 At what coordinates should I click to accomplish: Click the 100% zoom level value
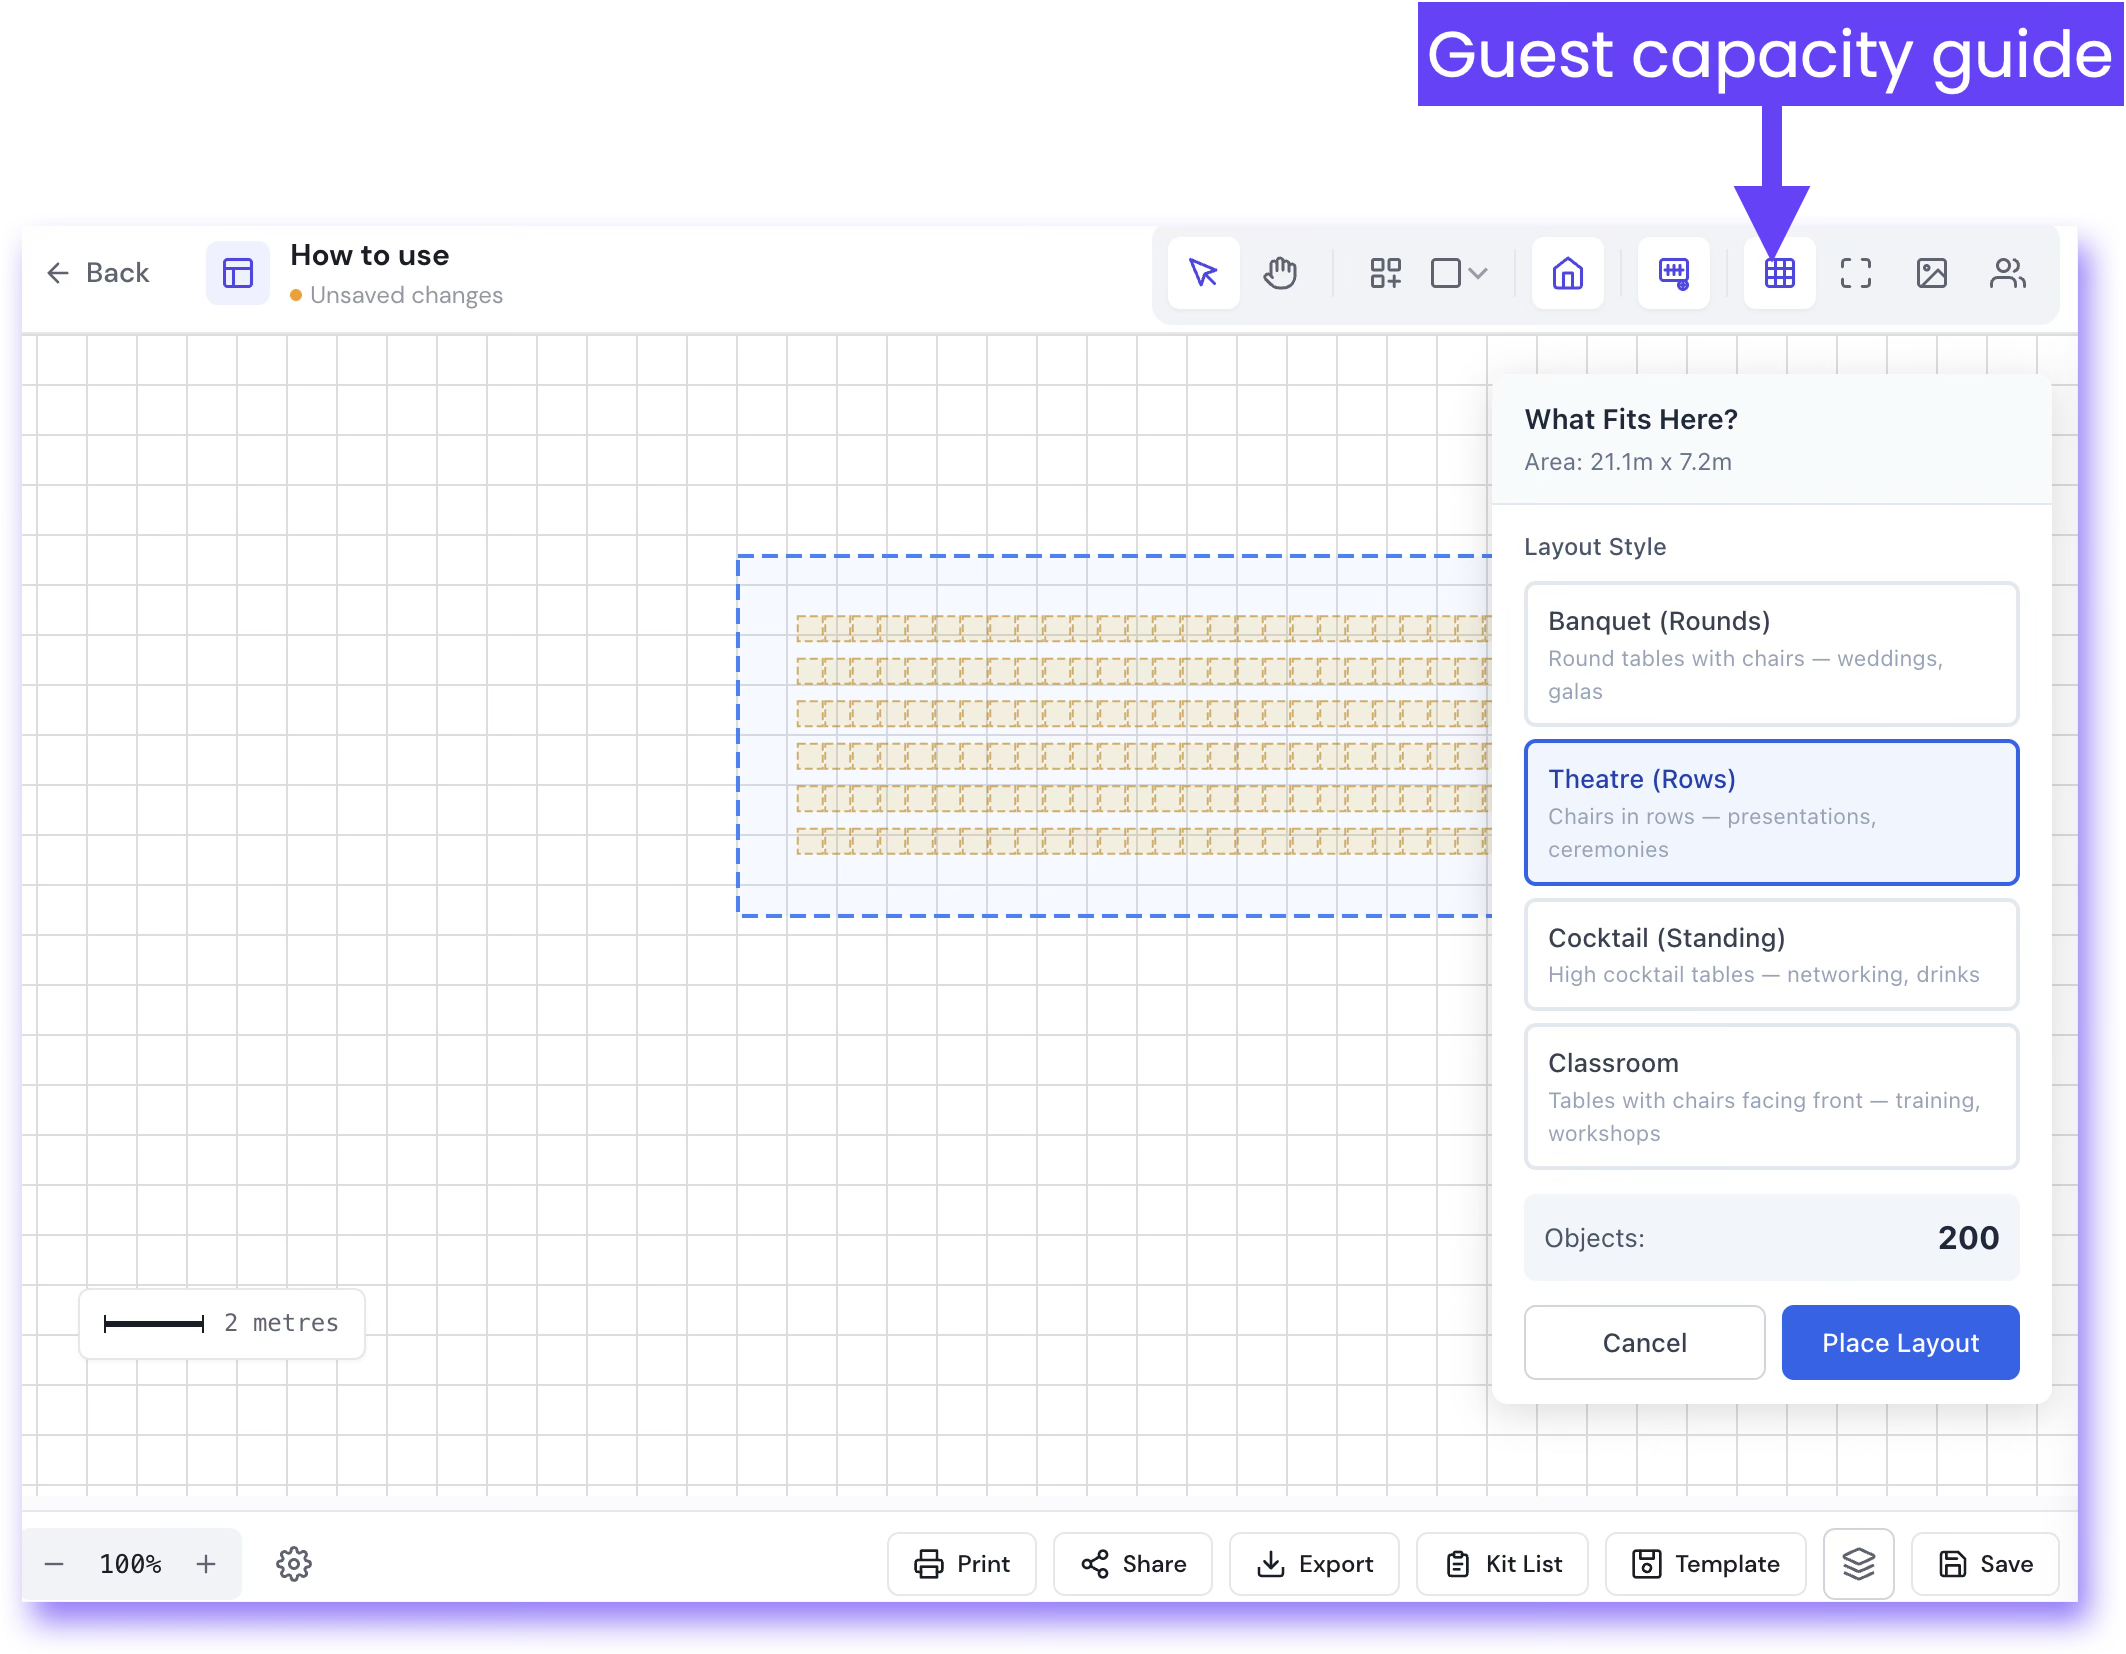[x=130, y=1564]
